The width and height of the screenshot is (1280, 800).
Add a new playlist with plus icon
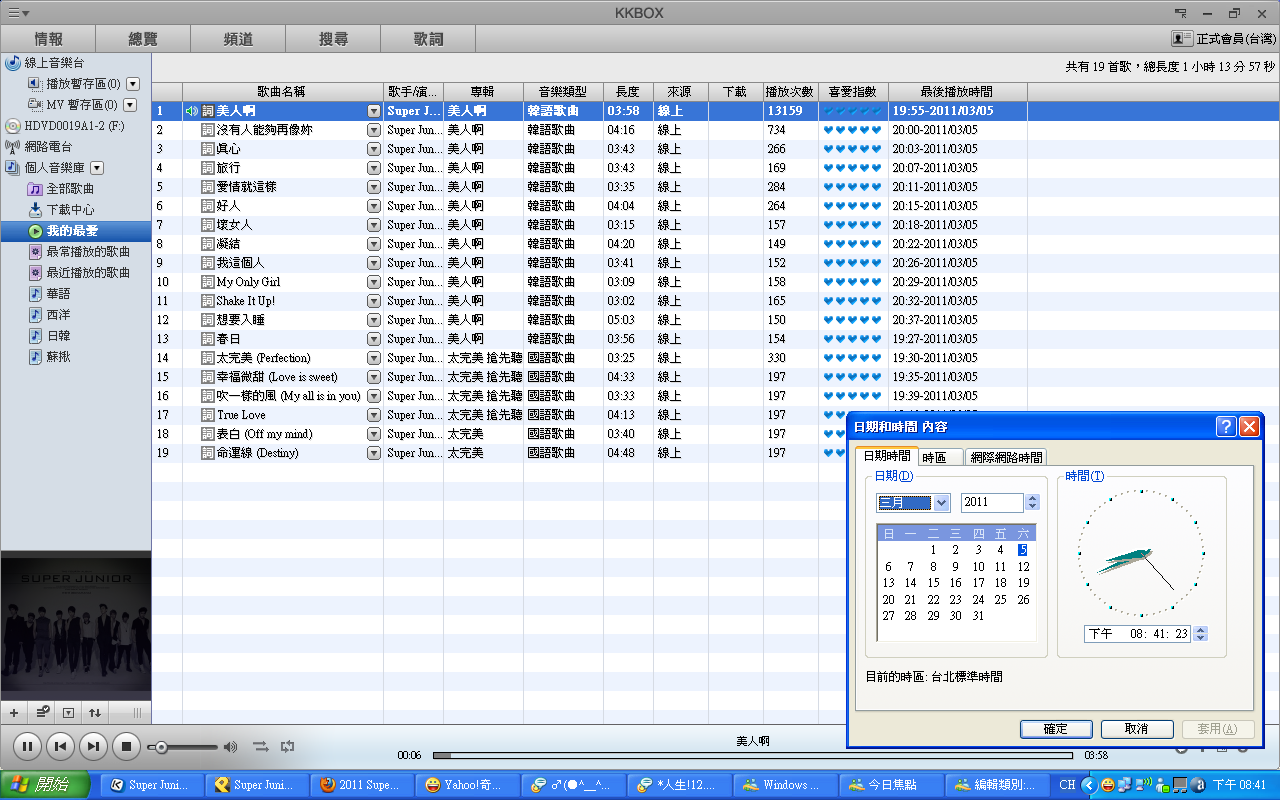(x=14, y=713)
